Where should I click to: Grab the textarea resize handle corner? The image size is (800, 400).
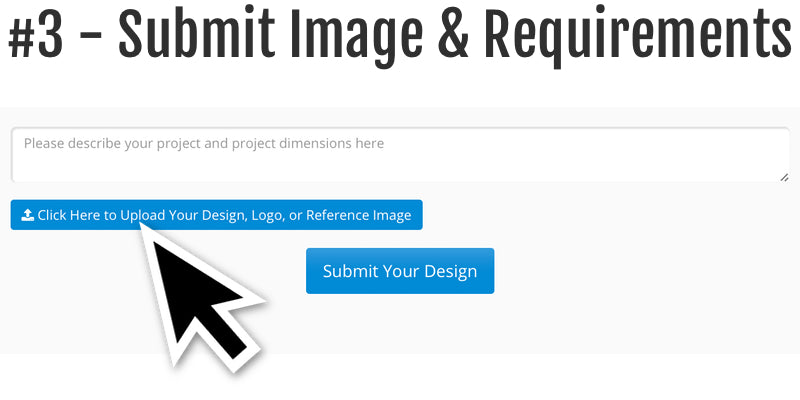[x=784, y=176]
